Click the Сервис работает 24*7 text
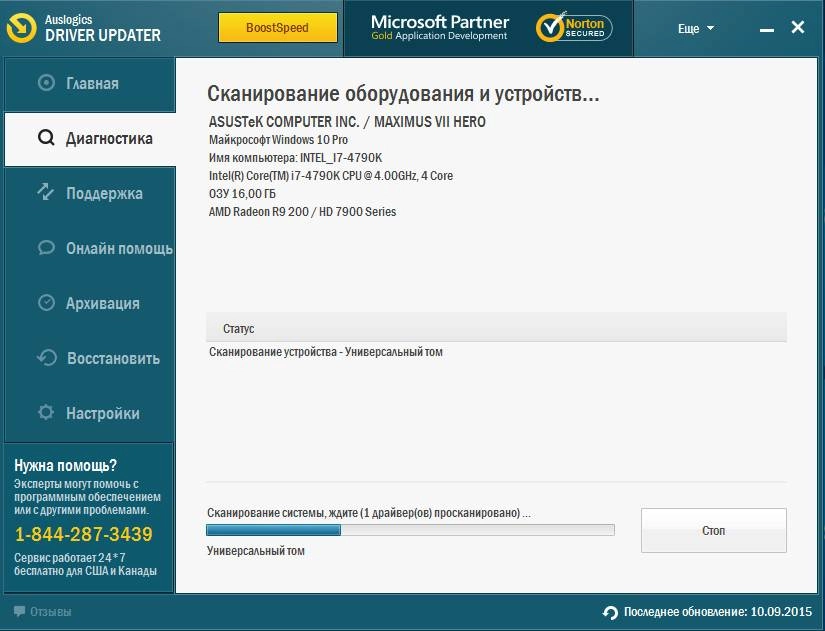 (x=69, y=558)
